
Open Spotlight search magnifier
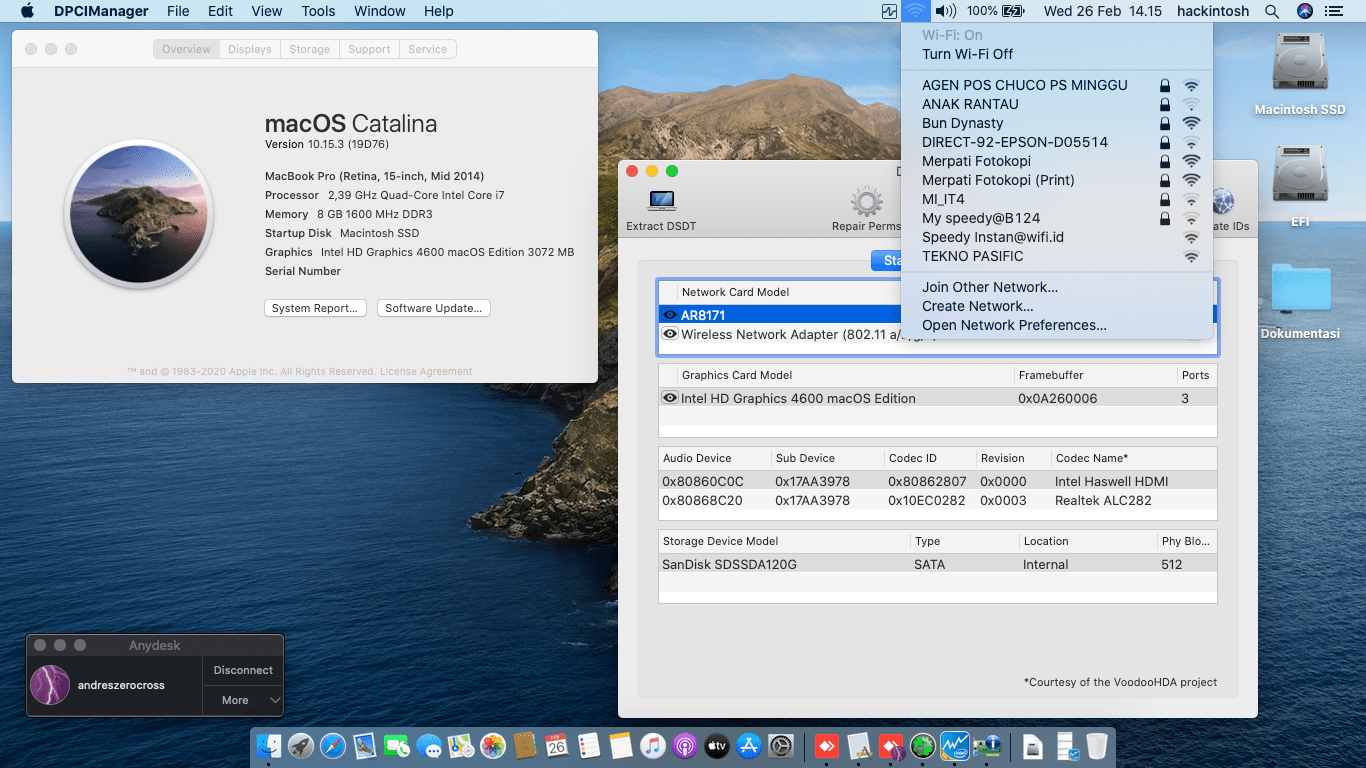1272,11
